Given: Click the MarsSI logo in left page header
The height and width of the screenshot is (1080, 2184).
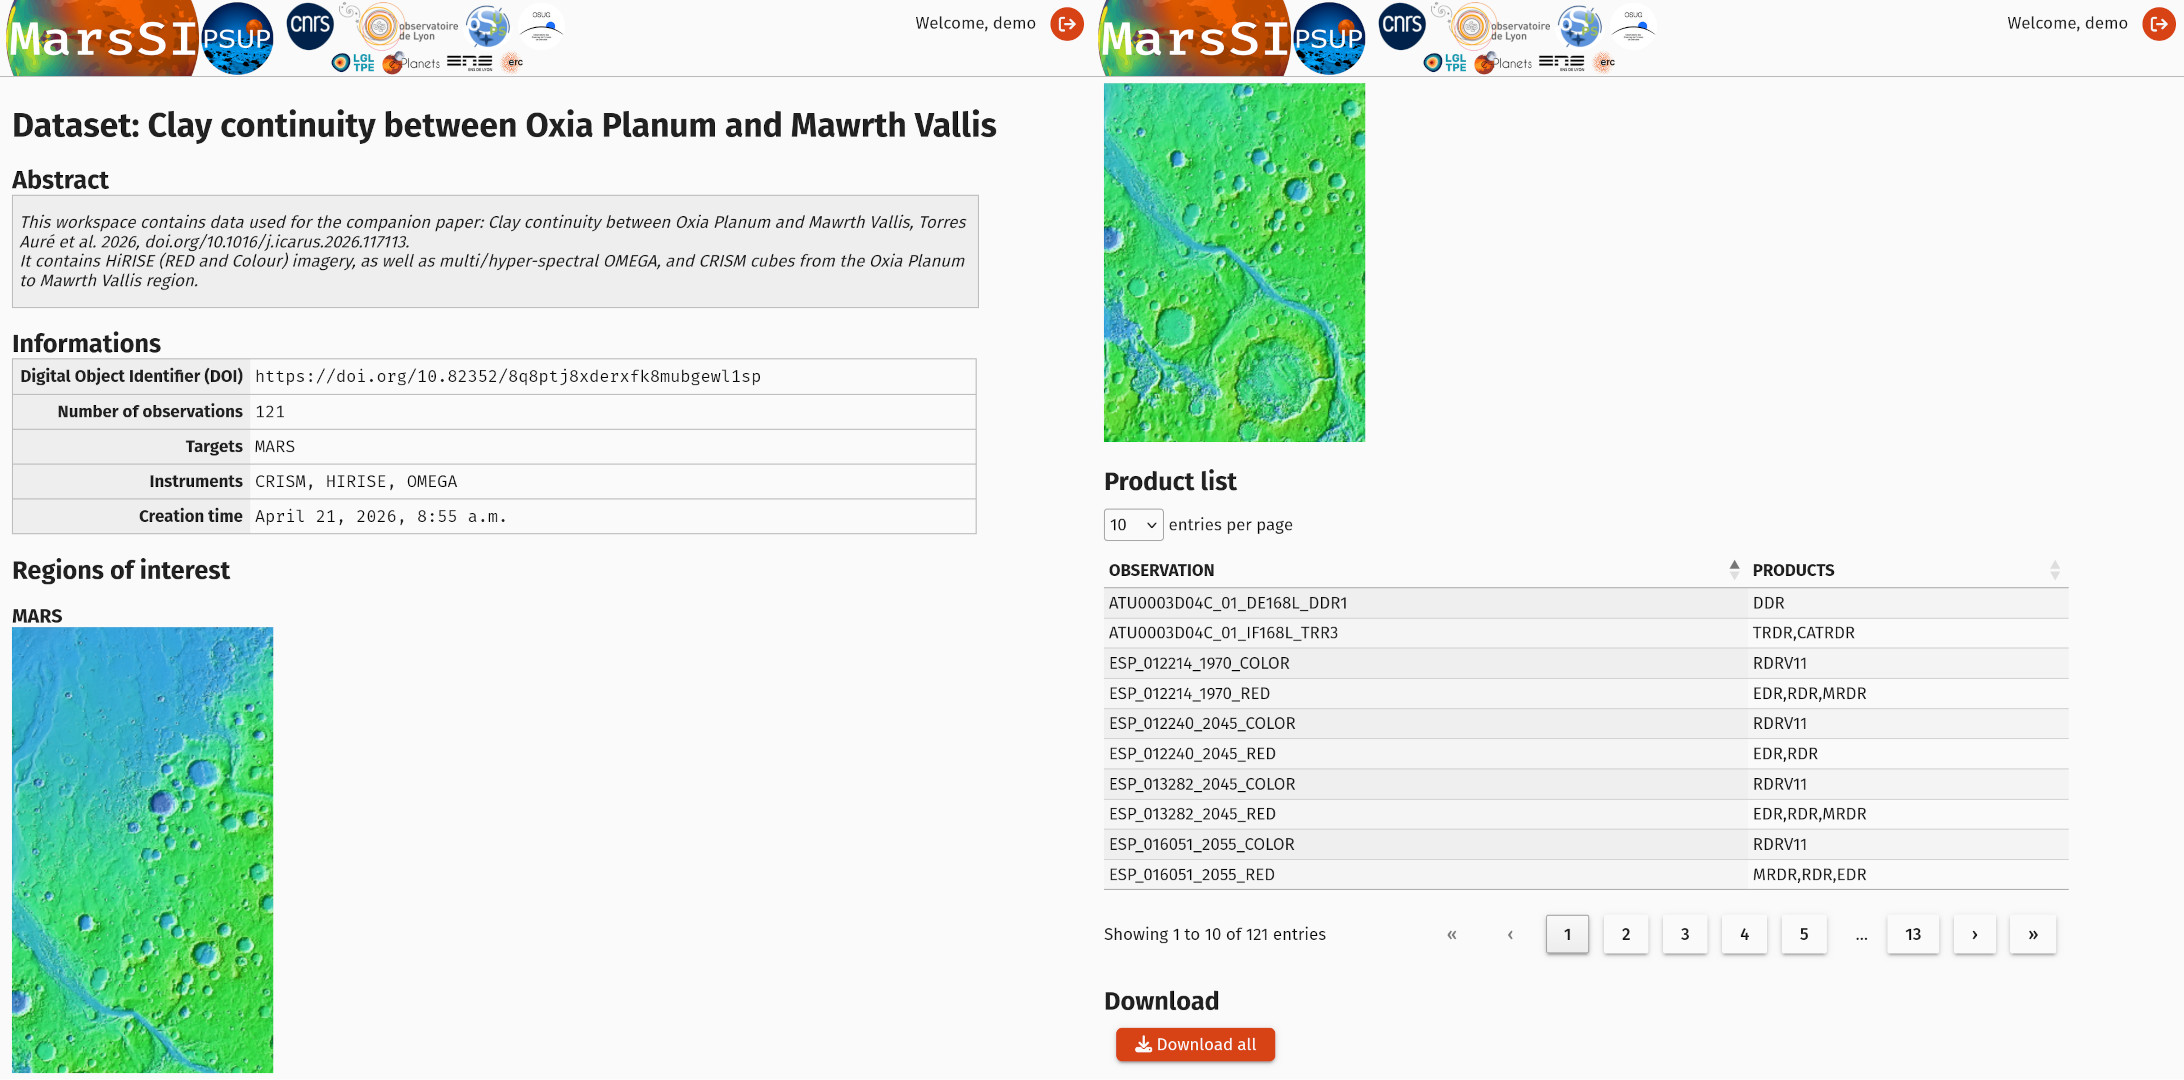Looking at the screenshot, I should click(103, 38).
